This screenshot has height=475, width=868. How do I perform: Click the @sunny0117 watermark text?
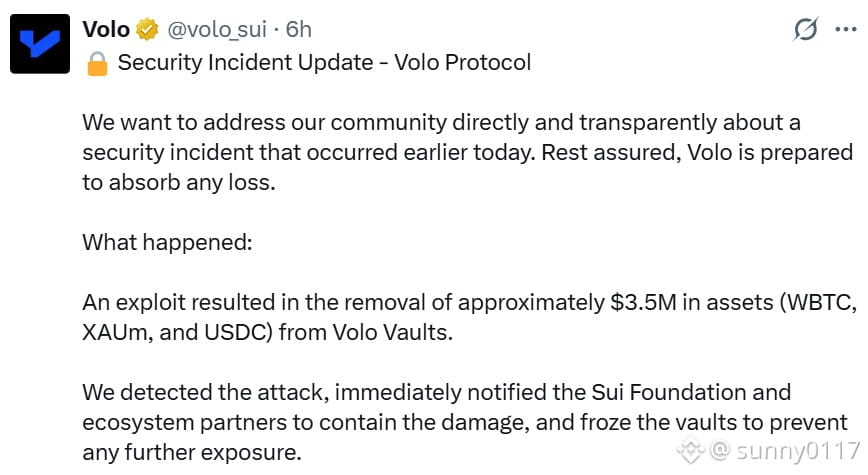(x=784, y=451)
